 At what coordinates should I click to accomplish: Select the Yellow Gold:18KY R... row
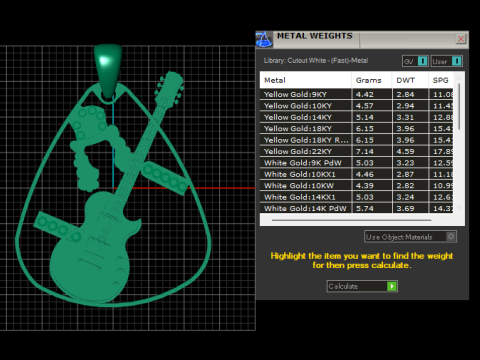pos(356,140)
